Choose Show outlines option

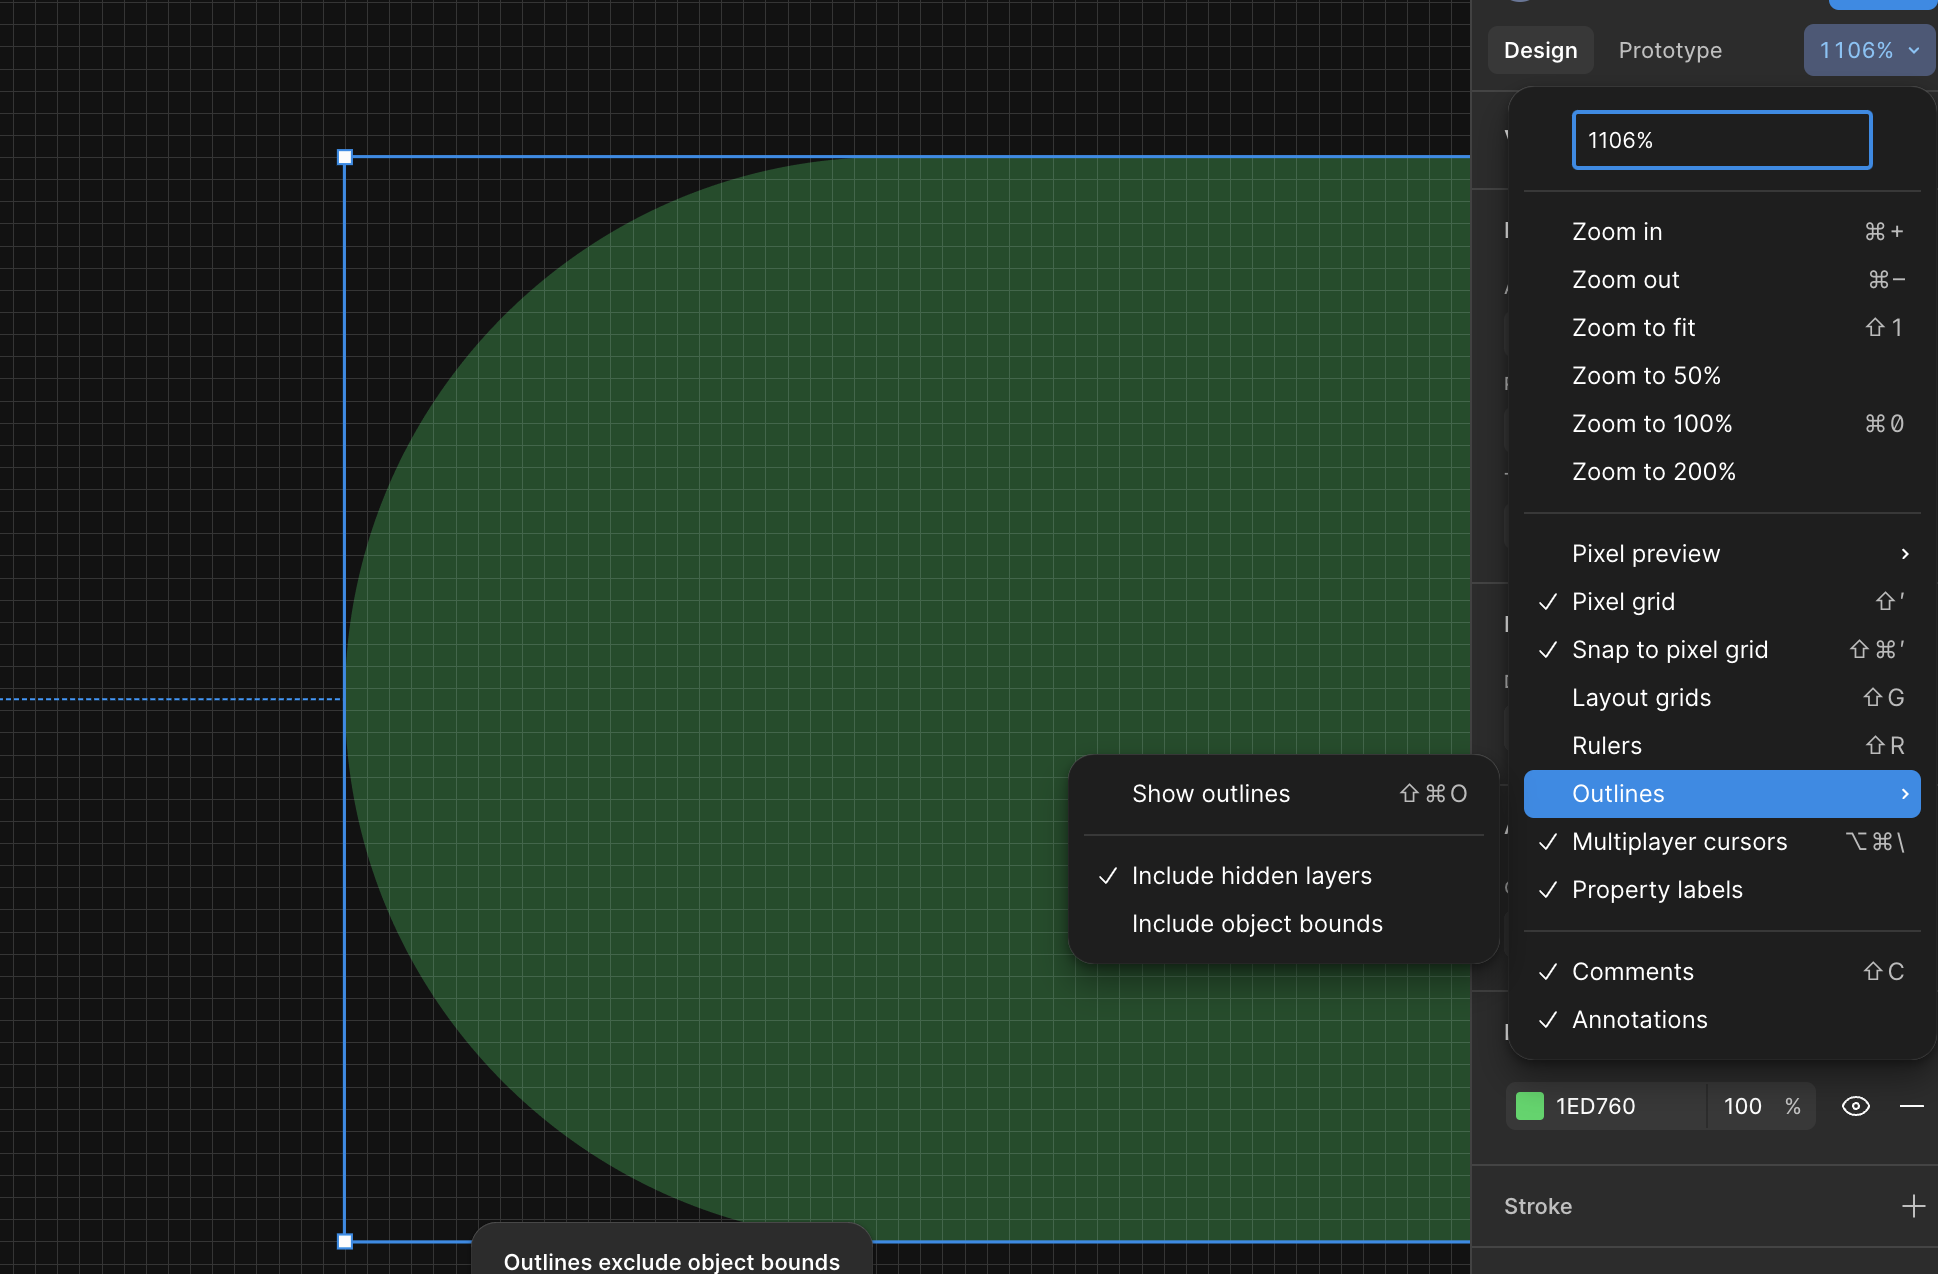click(x=1211, y=794)
